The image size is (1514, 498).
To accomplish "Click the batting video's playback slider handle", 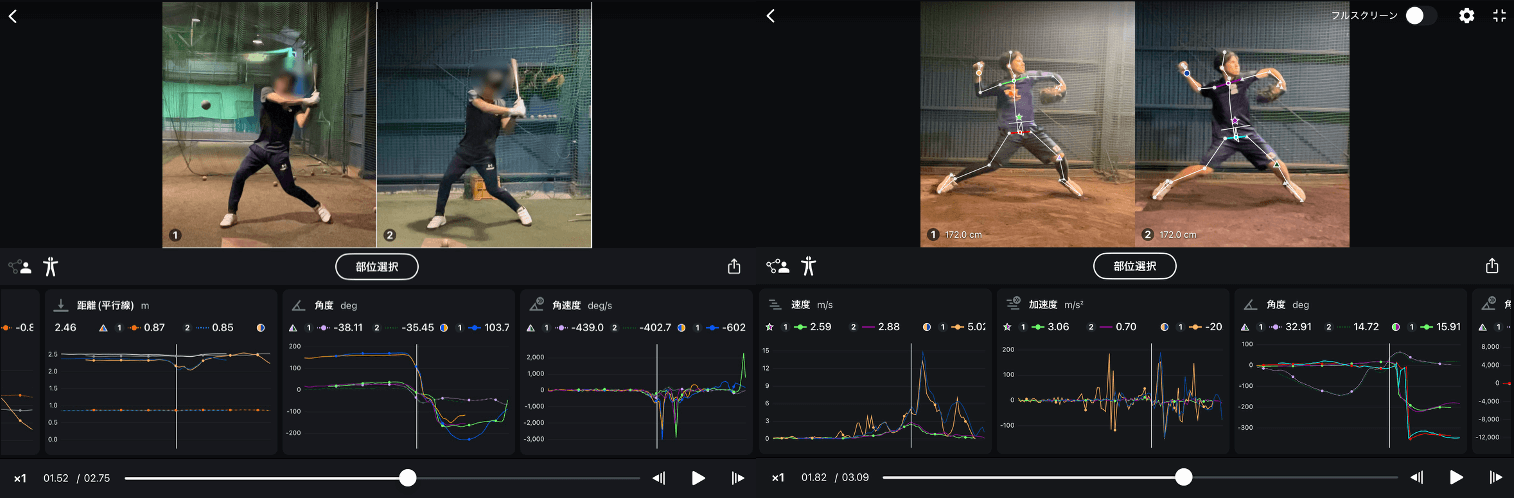I will click(x=408, y=478).
